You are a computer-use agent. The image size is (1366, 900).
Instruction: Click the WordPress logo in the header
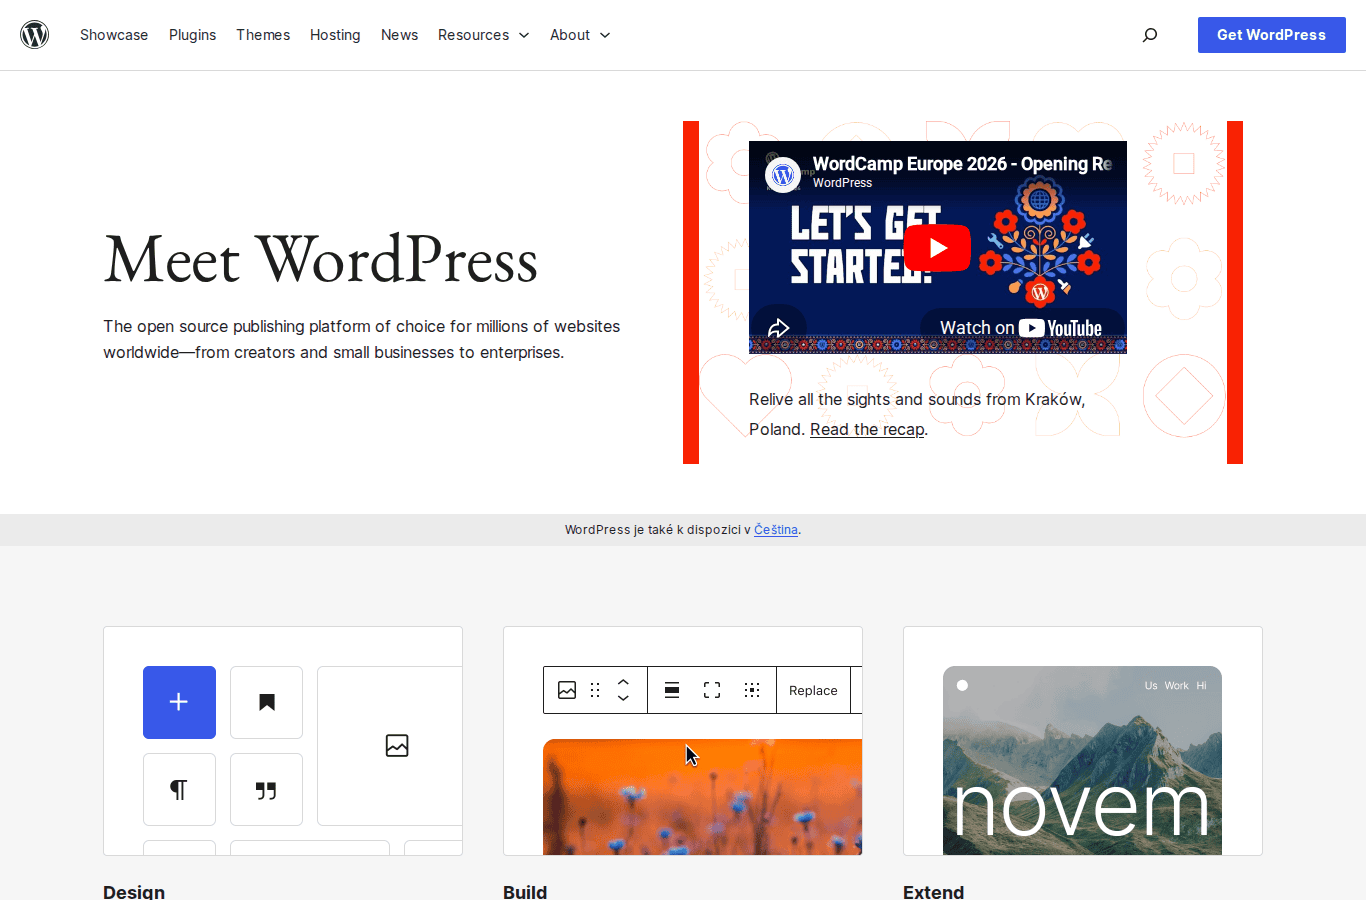35,35
